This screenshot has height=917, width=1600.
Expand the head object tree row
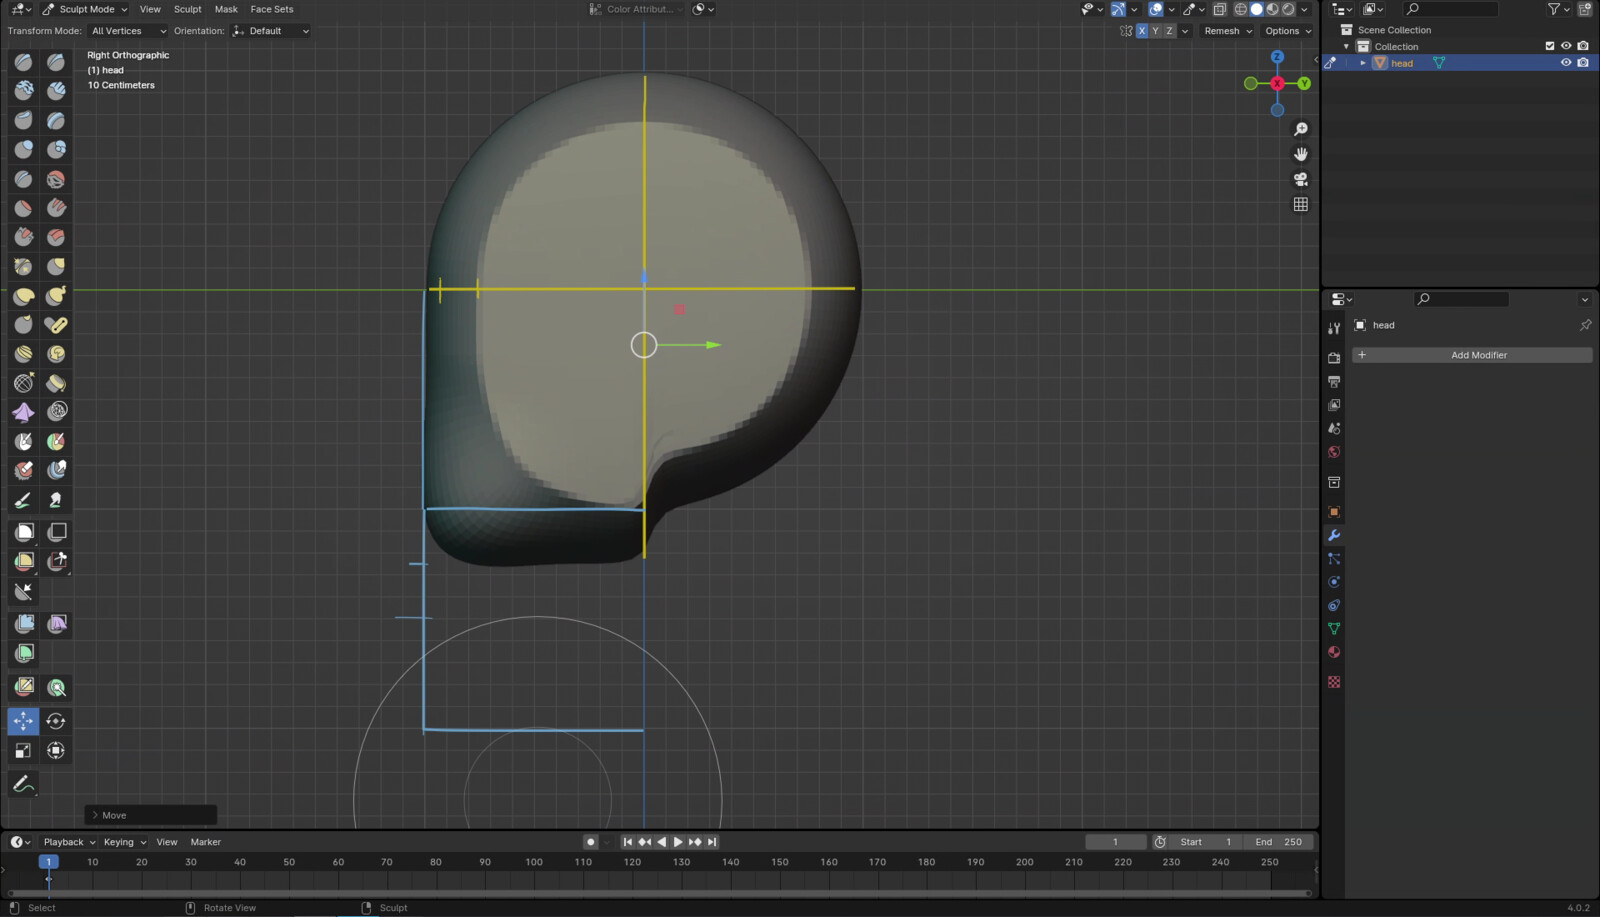point(1362,63)
